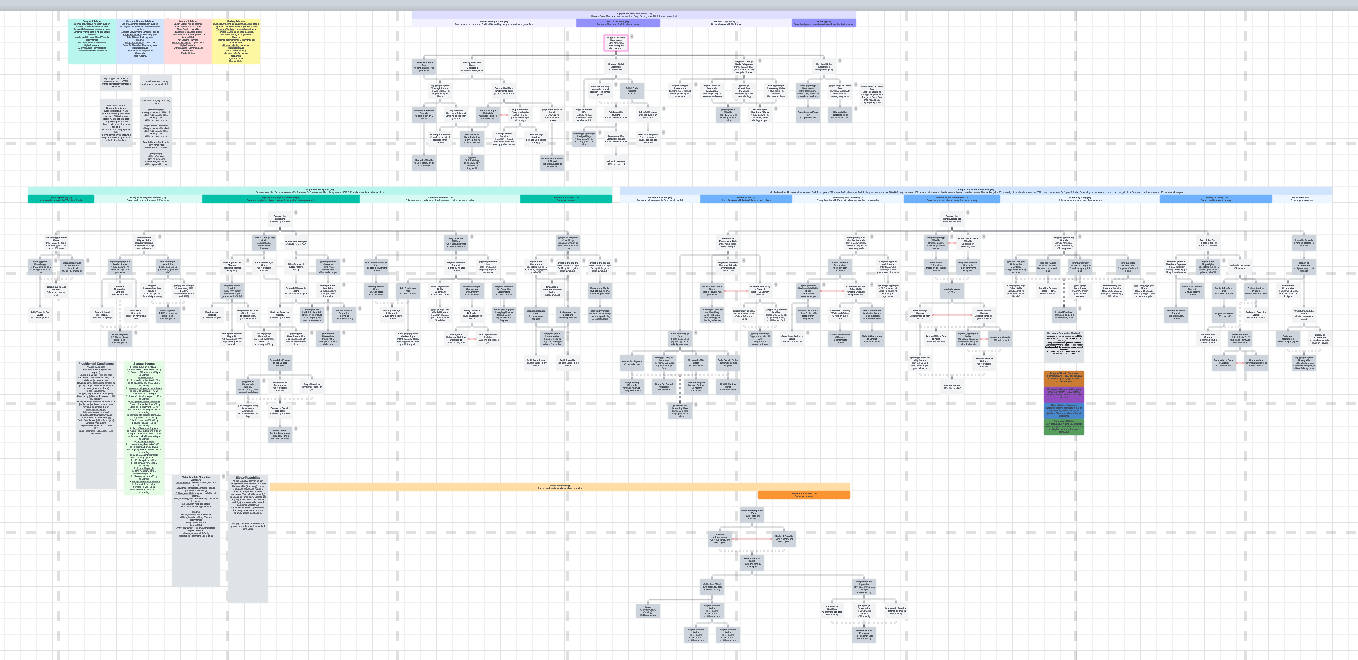Select the teal sticky note in the top-left group
Image resolution: width=1358 pixels, height=660 pixels.
[92, 41]
